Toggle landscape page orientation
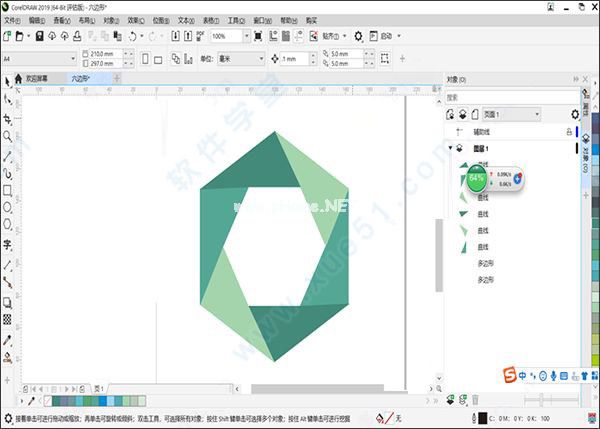This screenshot has width=600, height=429. pyautogui.click(x=159, y=59)
